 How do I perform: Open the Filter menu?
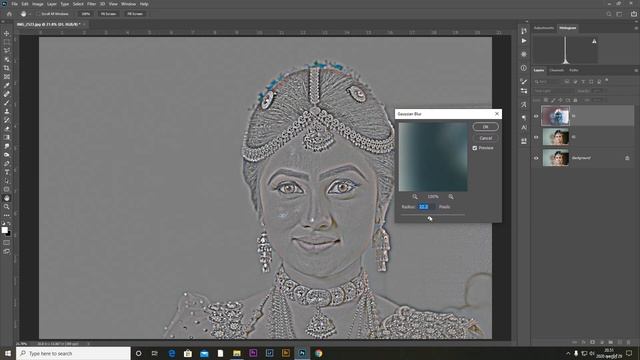91,4
